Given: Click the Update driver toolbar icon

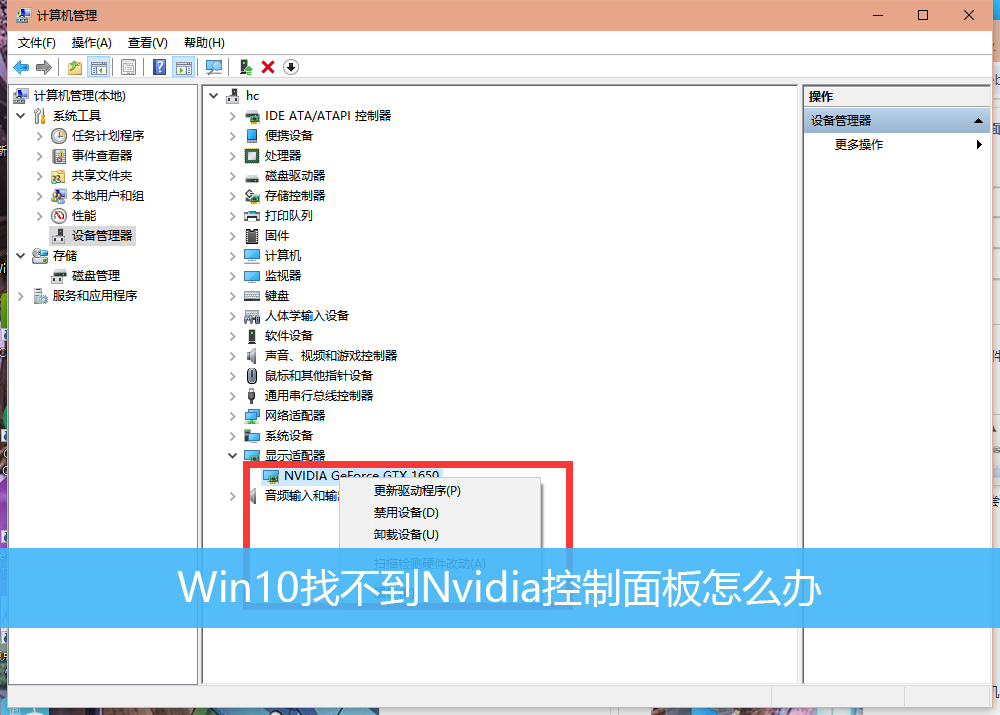Looking at the screenshot, I should [x=246, y=67].
